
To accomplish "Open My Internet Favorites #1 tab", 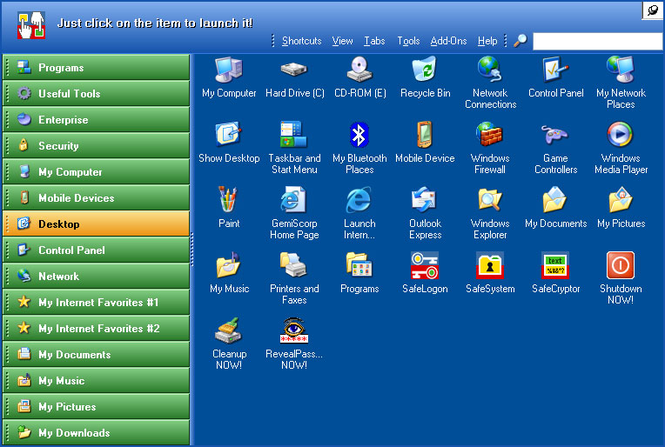I will 96,302.
